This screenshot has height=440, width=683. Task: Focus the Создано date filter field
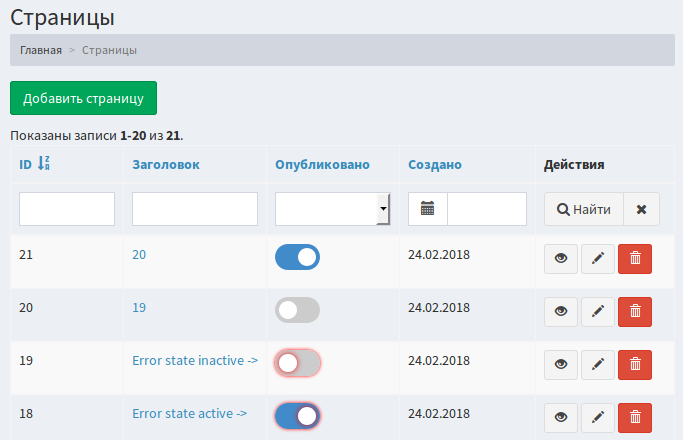pos(487,209)
